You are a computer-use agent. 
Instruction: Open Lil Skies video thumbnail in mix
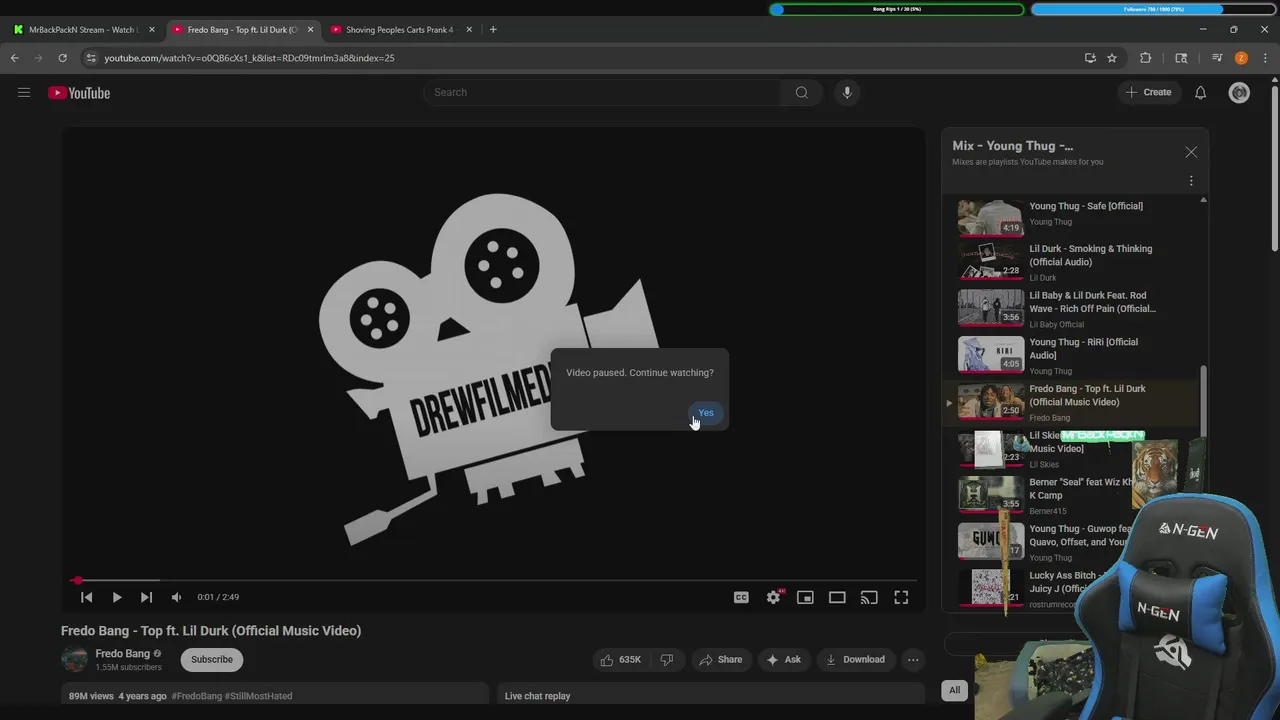(990, 449)
